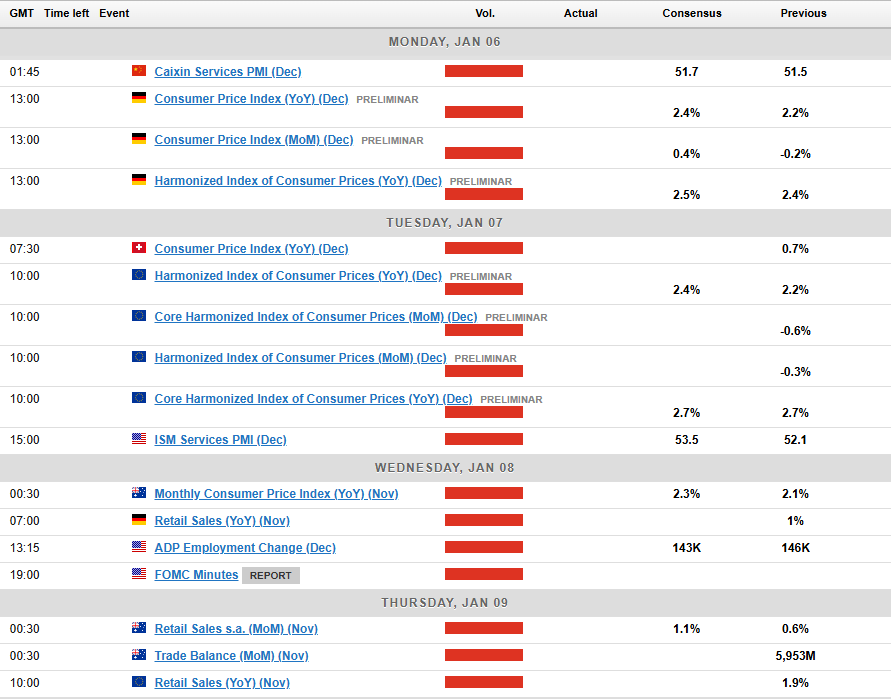
Task: Open the ADP Employment Change (Dec) link
Action: [x=245, y=548]
